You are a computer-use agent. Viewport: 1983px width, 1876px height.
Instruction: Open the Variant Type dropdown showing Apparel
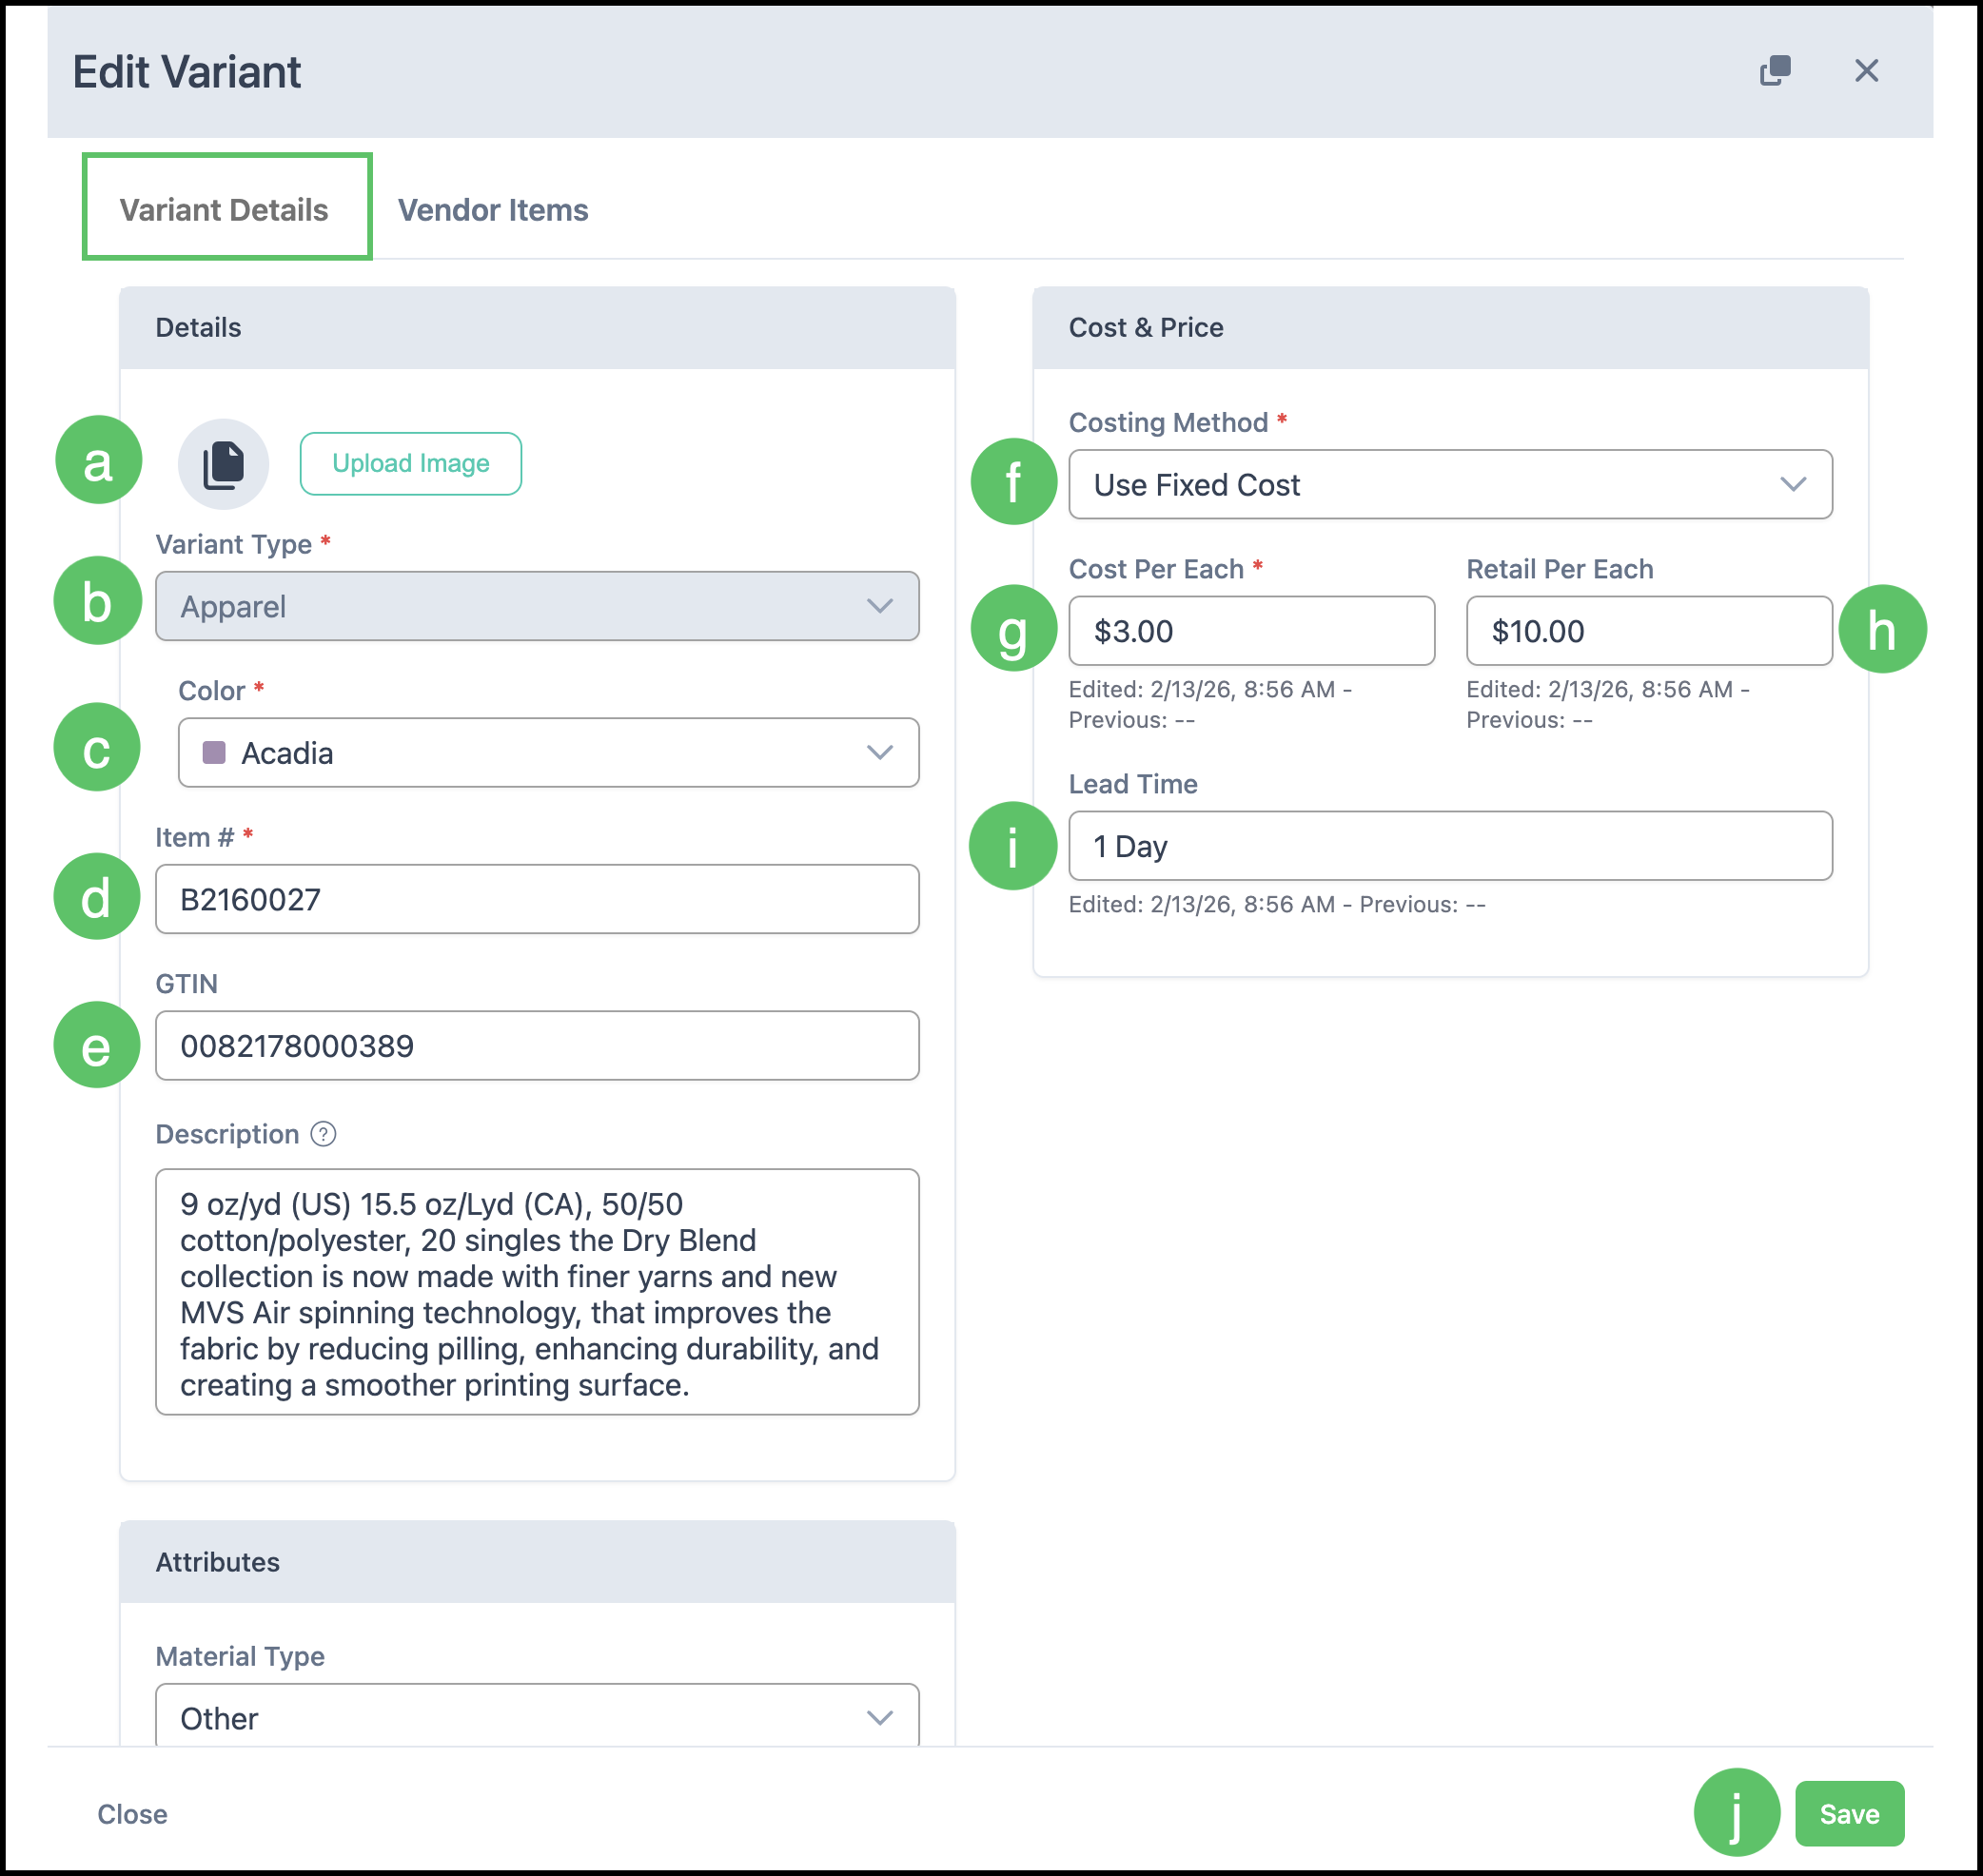[x=537, y=606]
